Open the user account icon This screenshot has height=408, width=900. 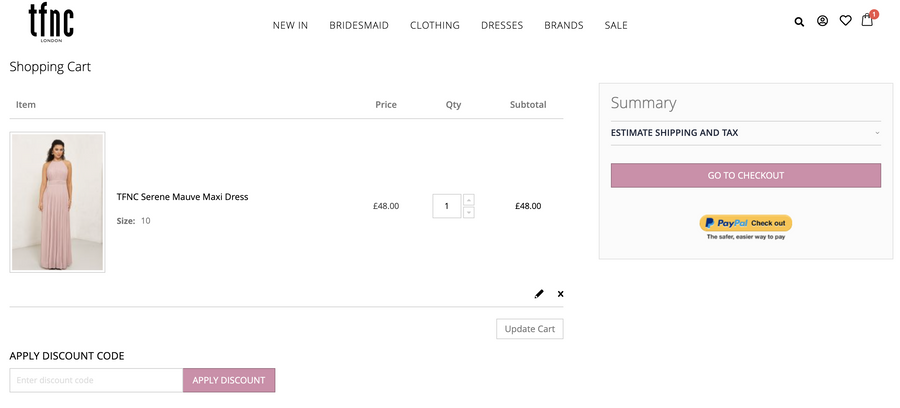[822, 21]
